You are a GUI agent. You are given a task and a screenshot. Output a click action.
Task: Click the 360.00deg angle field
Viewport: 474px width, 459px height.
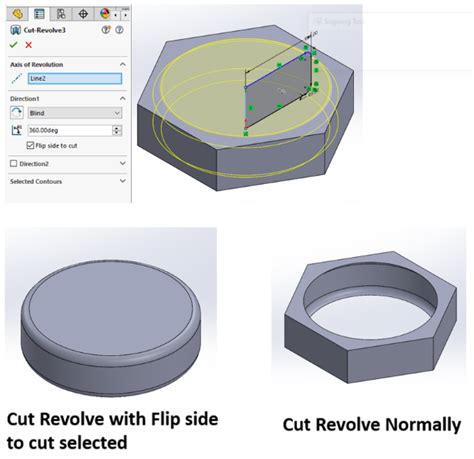click(x=70, y=130)
